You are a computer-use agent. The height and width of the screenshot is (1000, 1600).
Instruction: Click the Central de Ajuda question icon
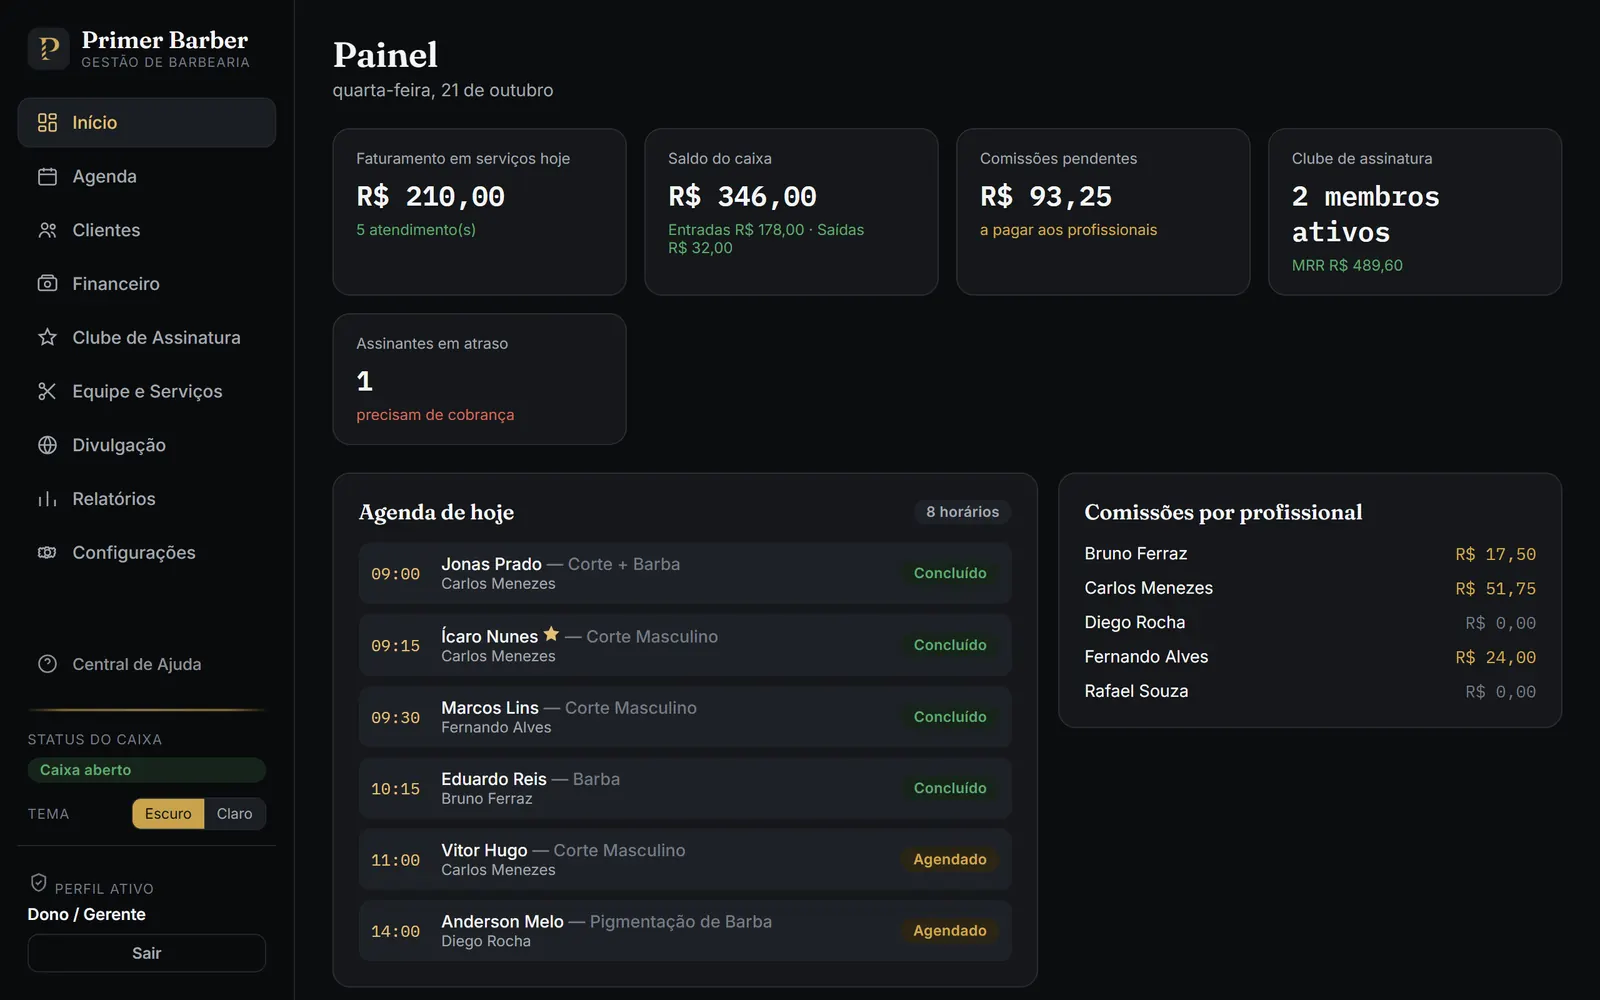47,664
